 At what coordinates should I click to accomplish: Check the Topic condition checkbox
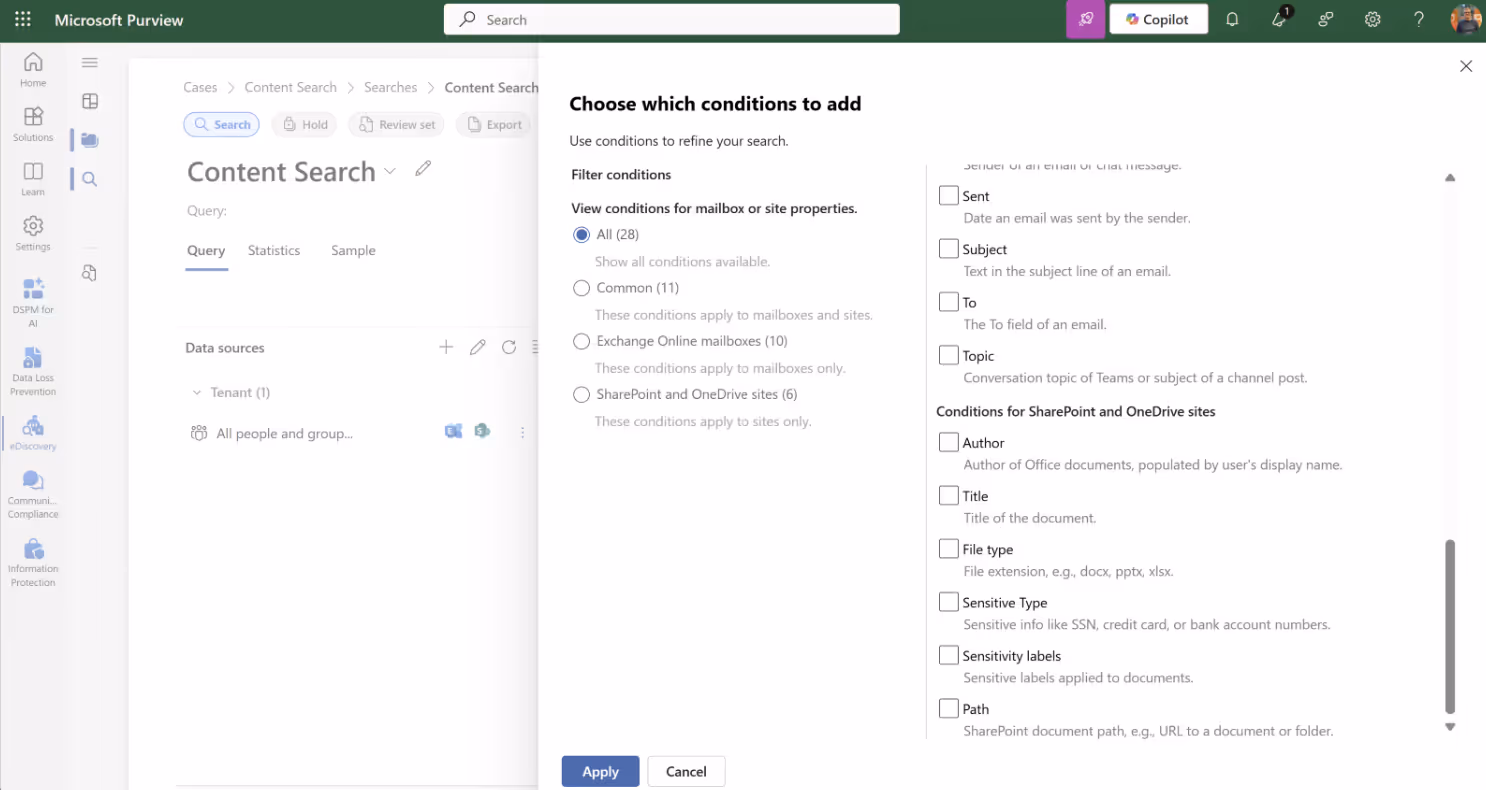[x=949, y=354]
